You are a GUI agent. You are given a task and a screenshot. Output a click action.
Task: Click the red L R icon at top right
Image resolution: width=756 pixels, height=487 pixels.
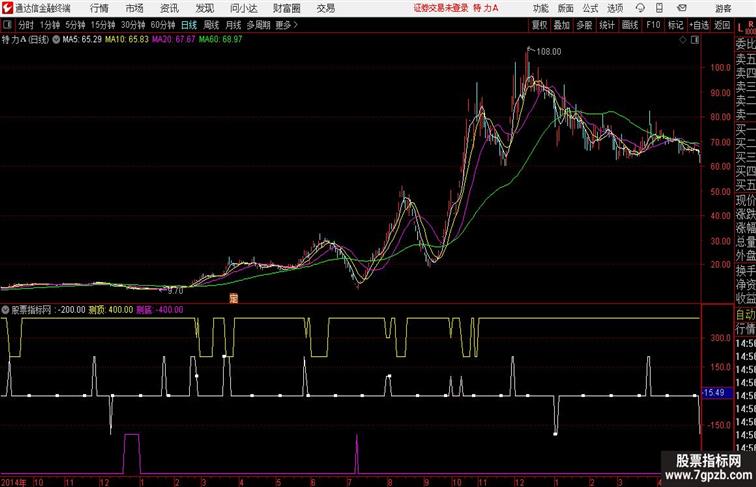[746, 27]
